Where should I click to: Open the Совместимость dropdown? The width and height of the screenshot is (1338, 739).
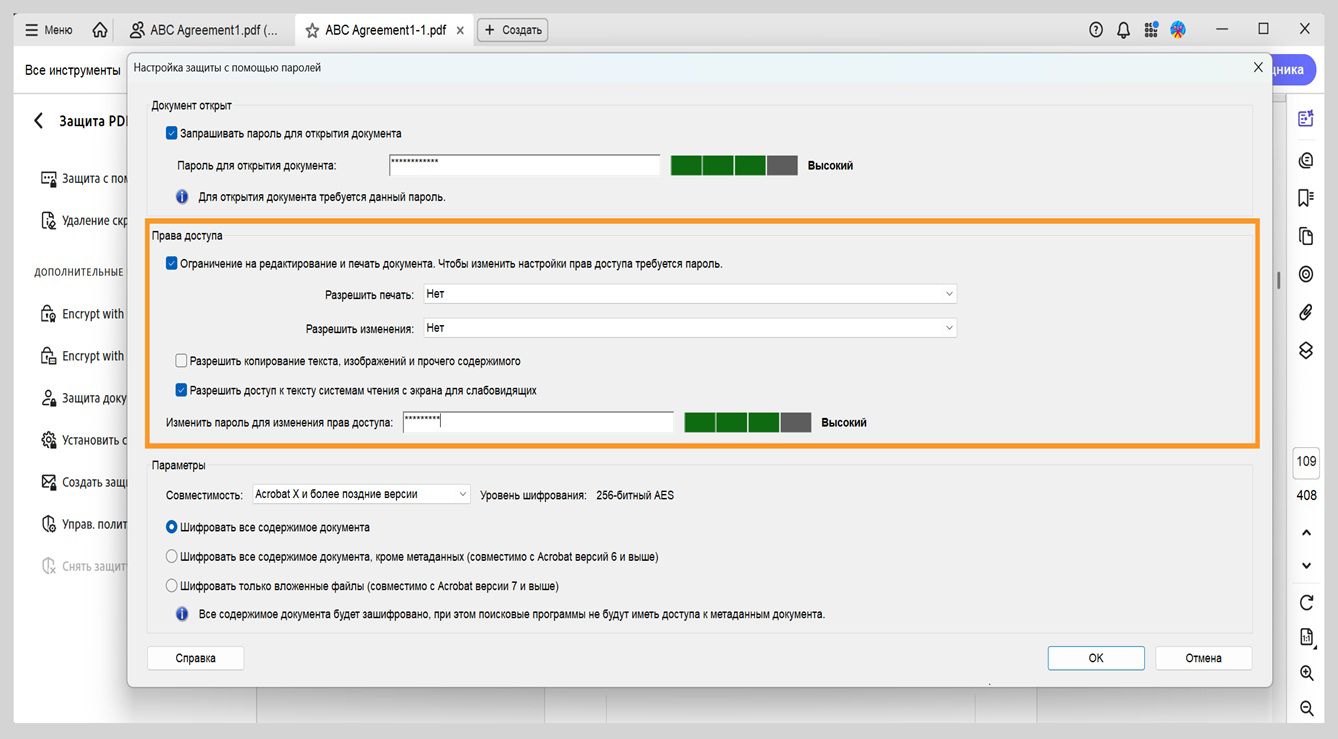pos(361,494)
